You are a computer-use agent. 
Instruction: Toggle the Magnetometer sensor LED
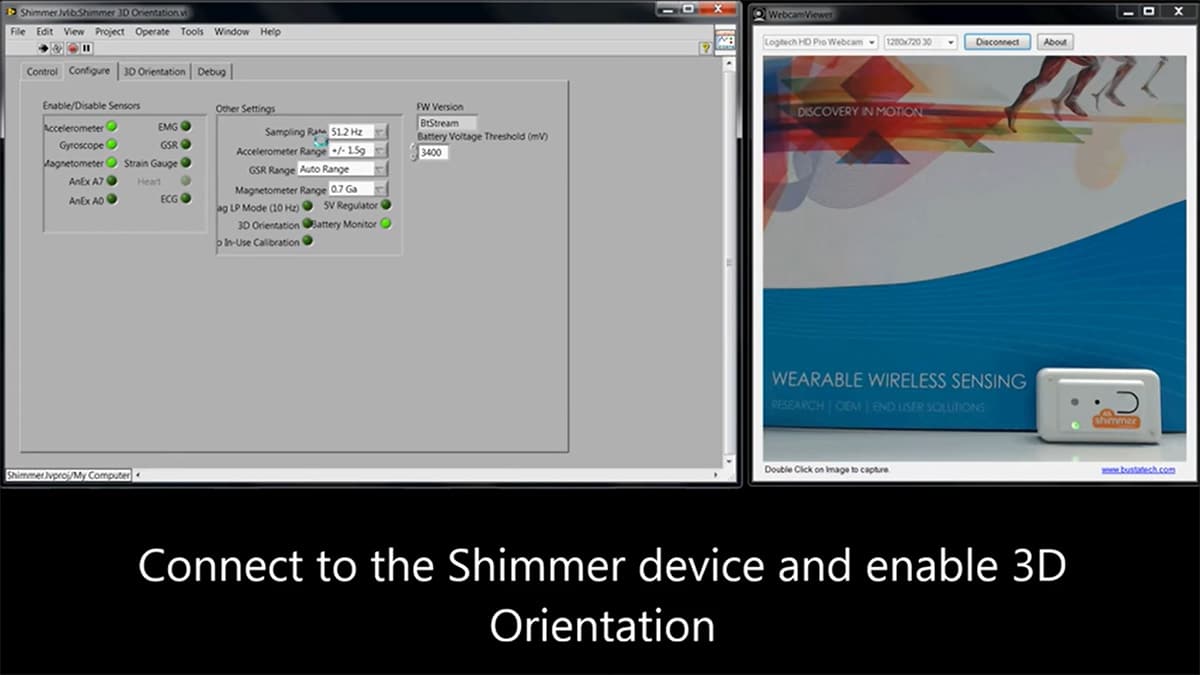[x=112, y=163]
